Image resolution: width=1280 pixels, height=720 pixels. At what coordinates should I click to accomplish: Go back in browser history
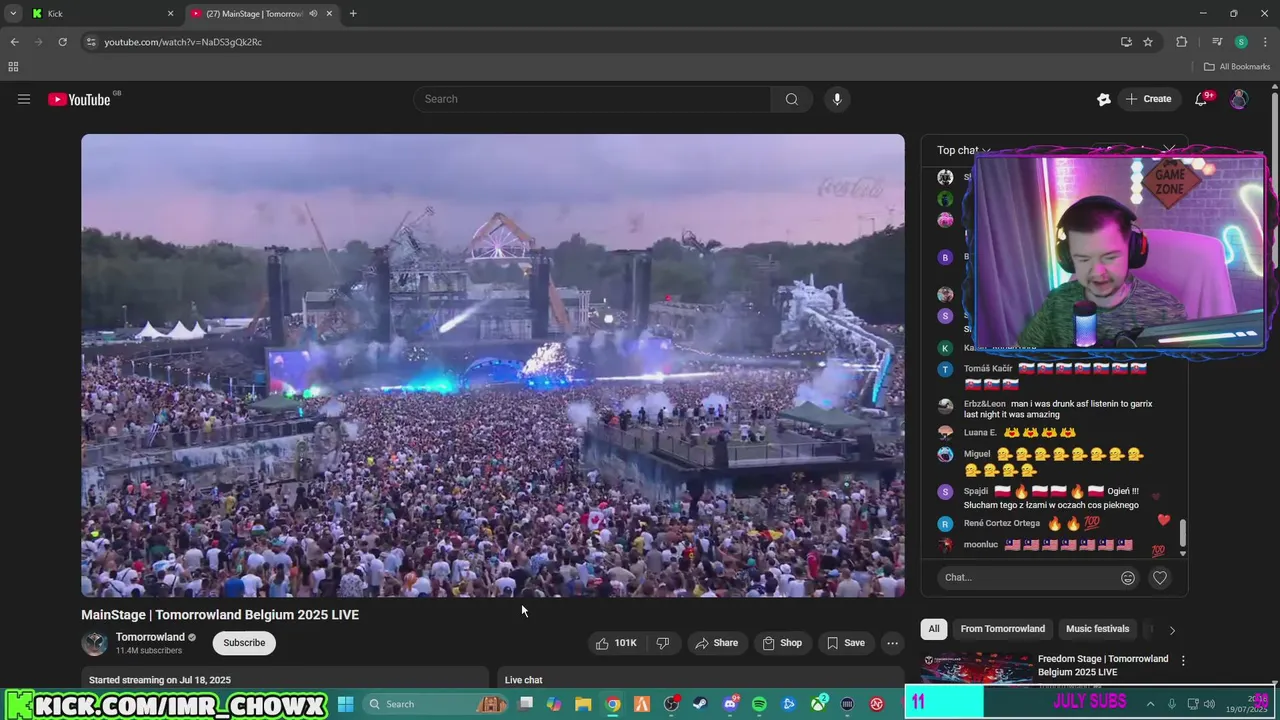(14, 42)
